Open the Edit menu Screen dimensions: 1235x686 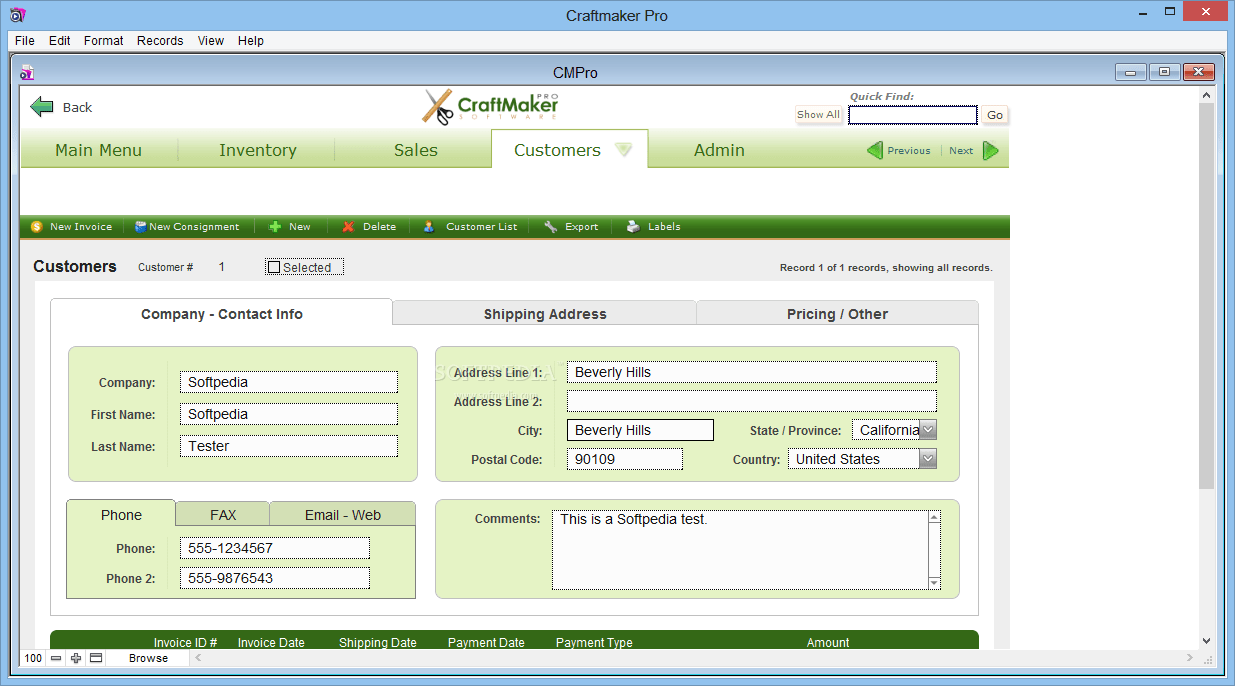(60, 41)
